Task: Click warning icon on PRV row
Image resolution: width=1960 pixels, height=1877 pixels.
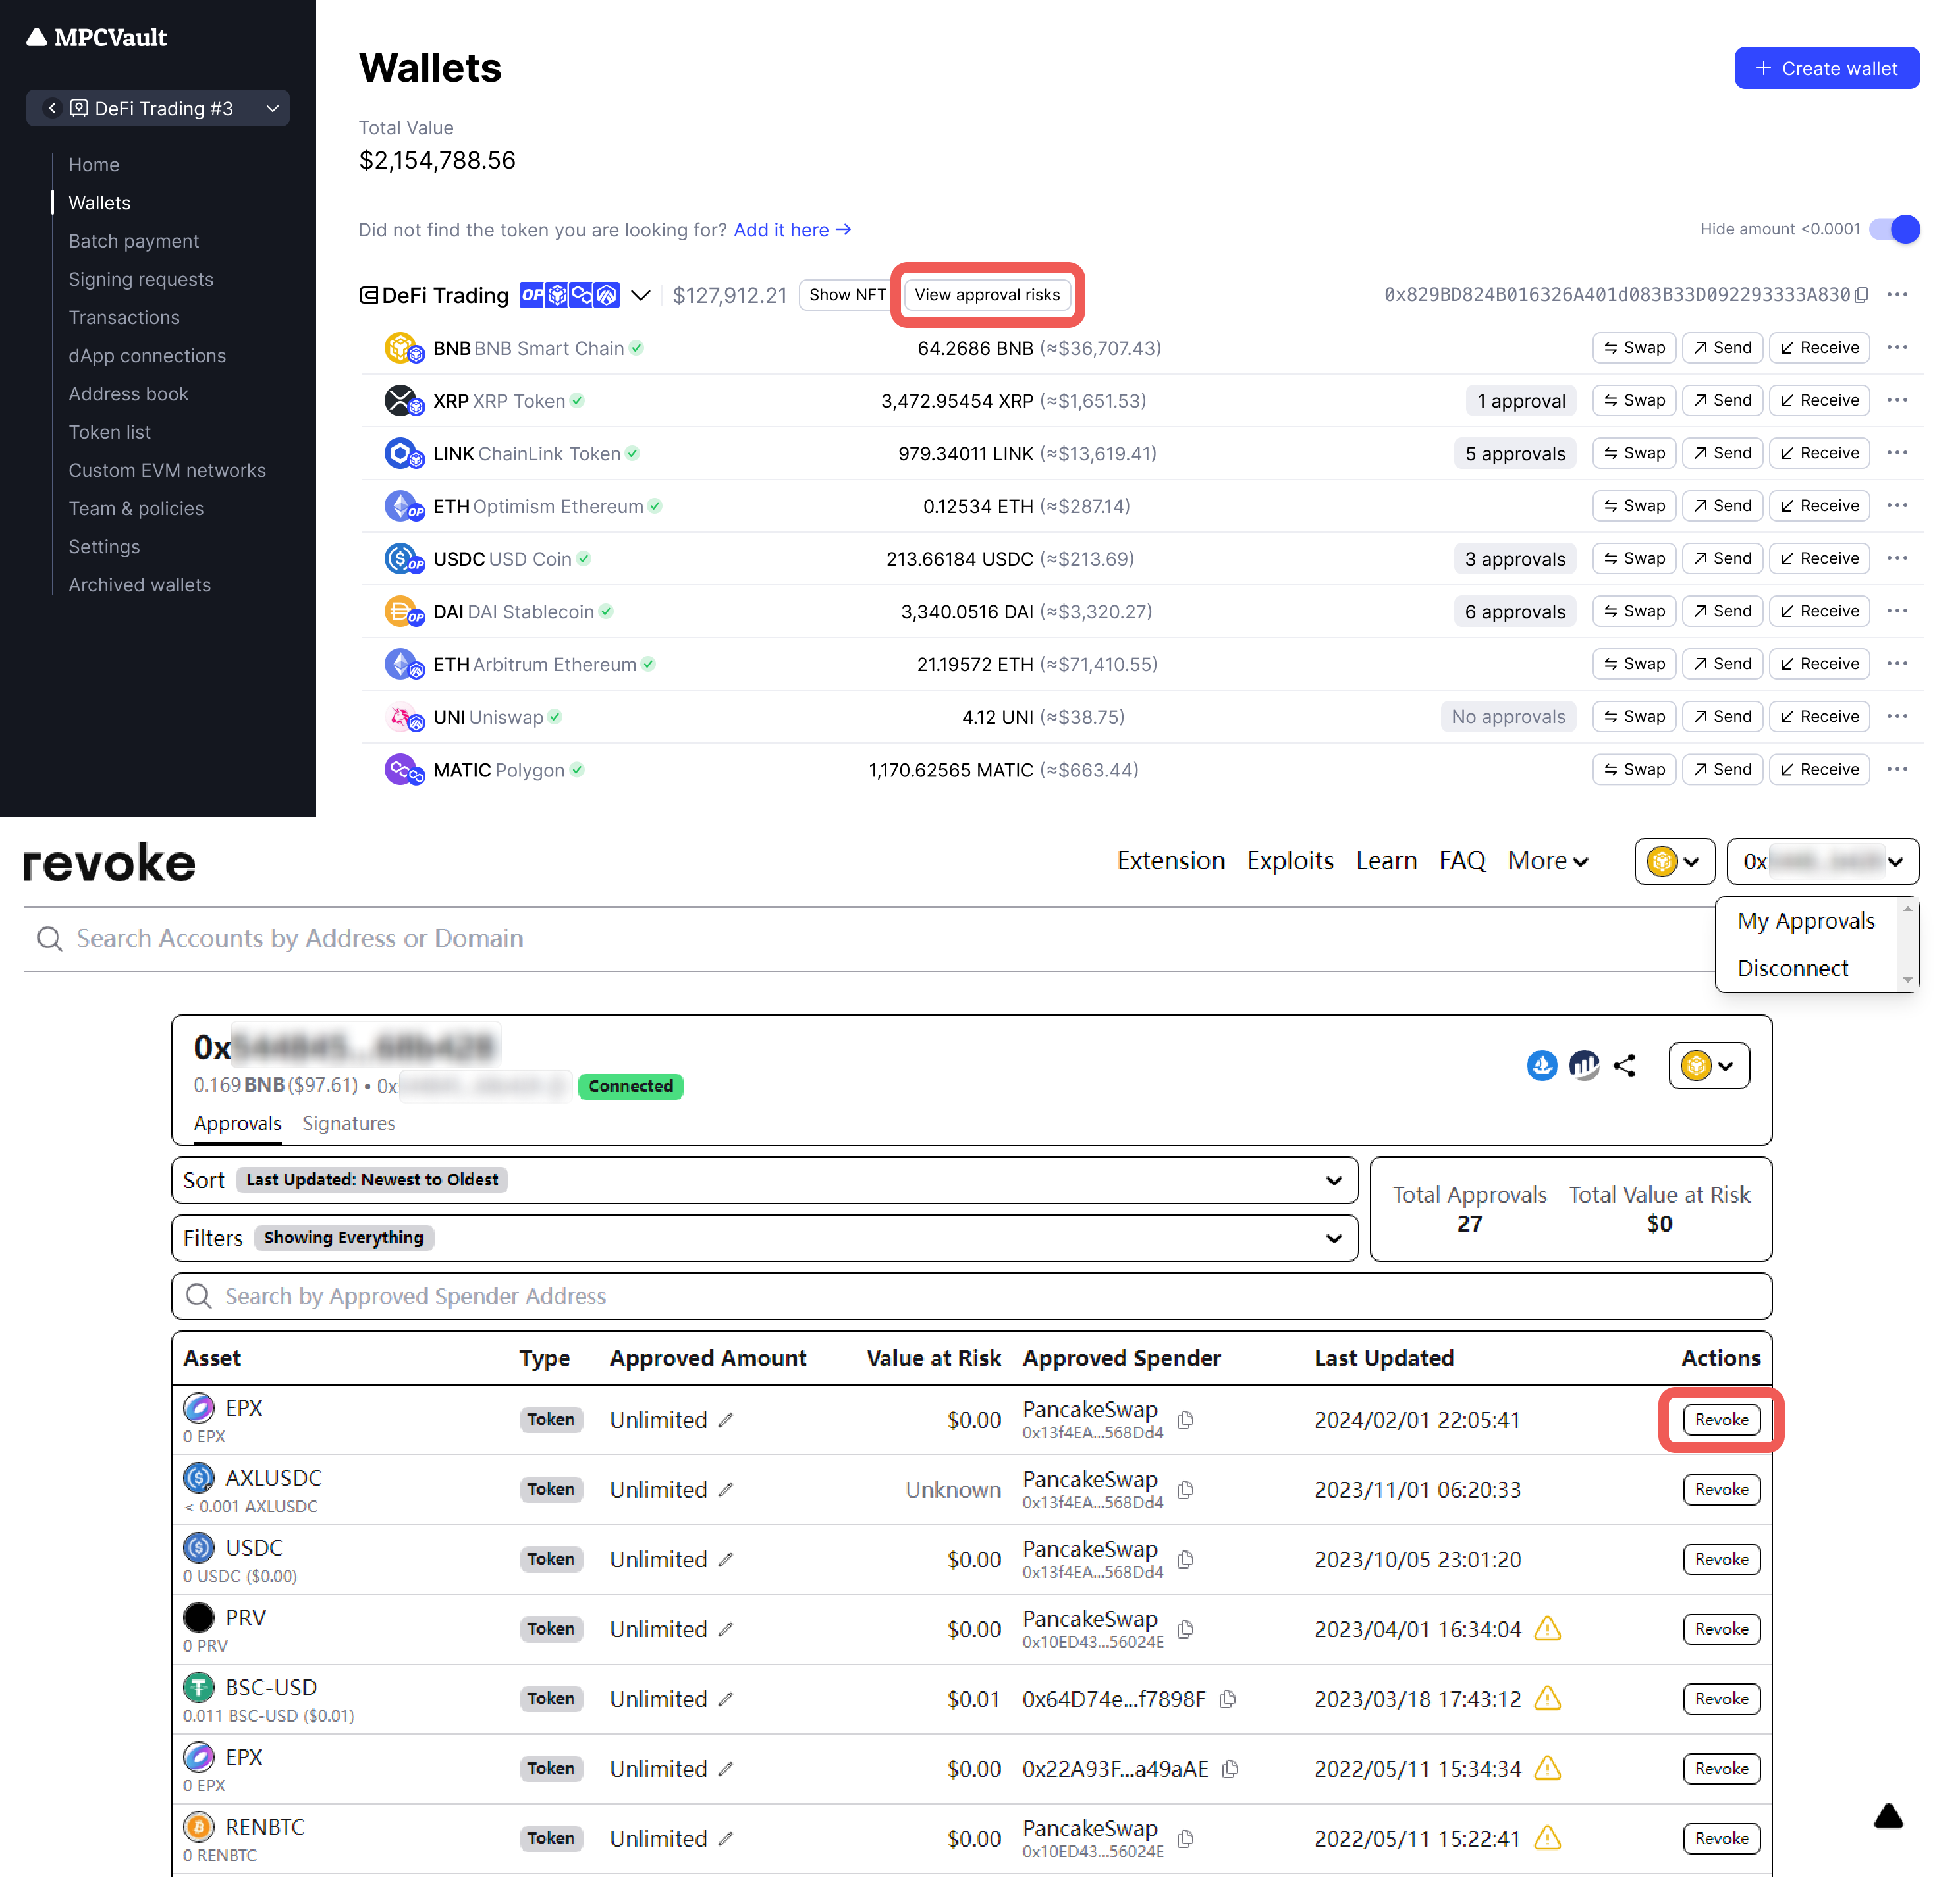Action: (1547, 1629)
